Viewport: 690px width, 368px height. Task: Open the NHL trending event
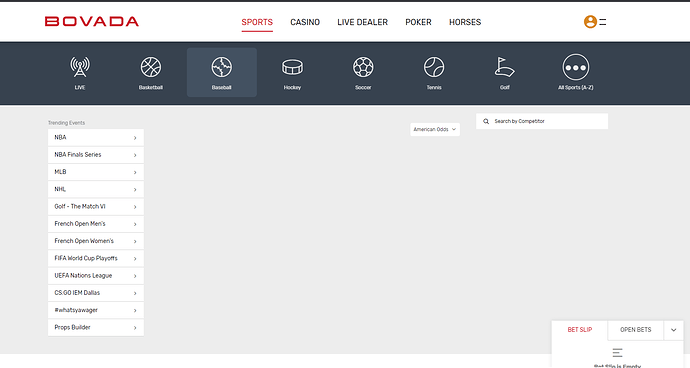point(96,189)
